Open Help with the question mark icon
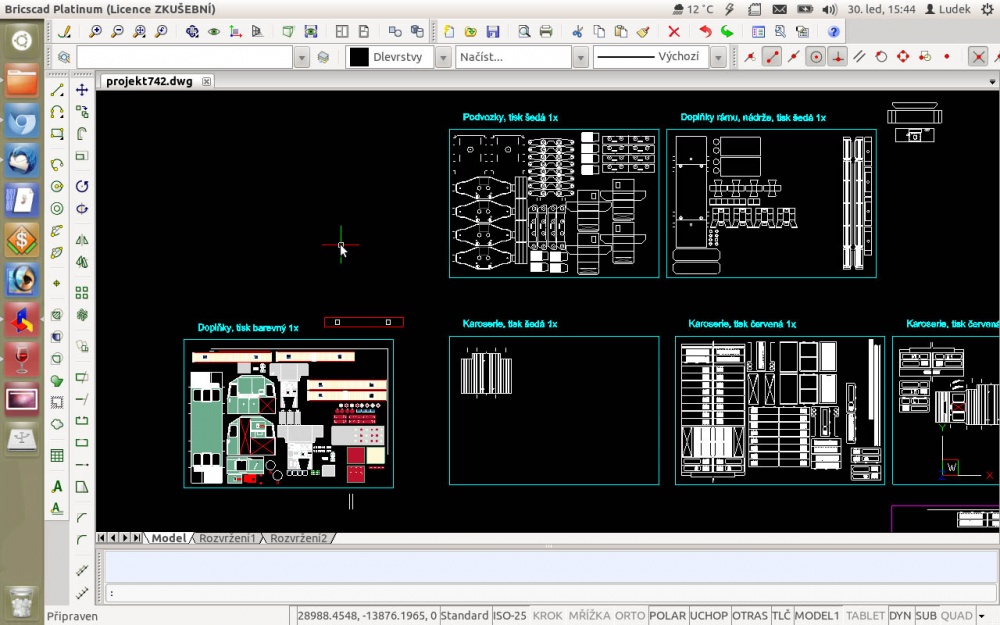Viewport: 1000px width, 625px height. tap(833, 31)
